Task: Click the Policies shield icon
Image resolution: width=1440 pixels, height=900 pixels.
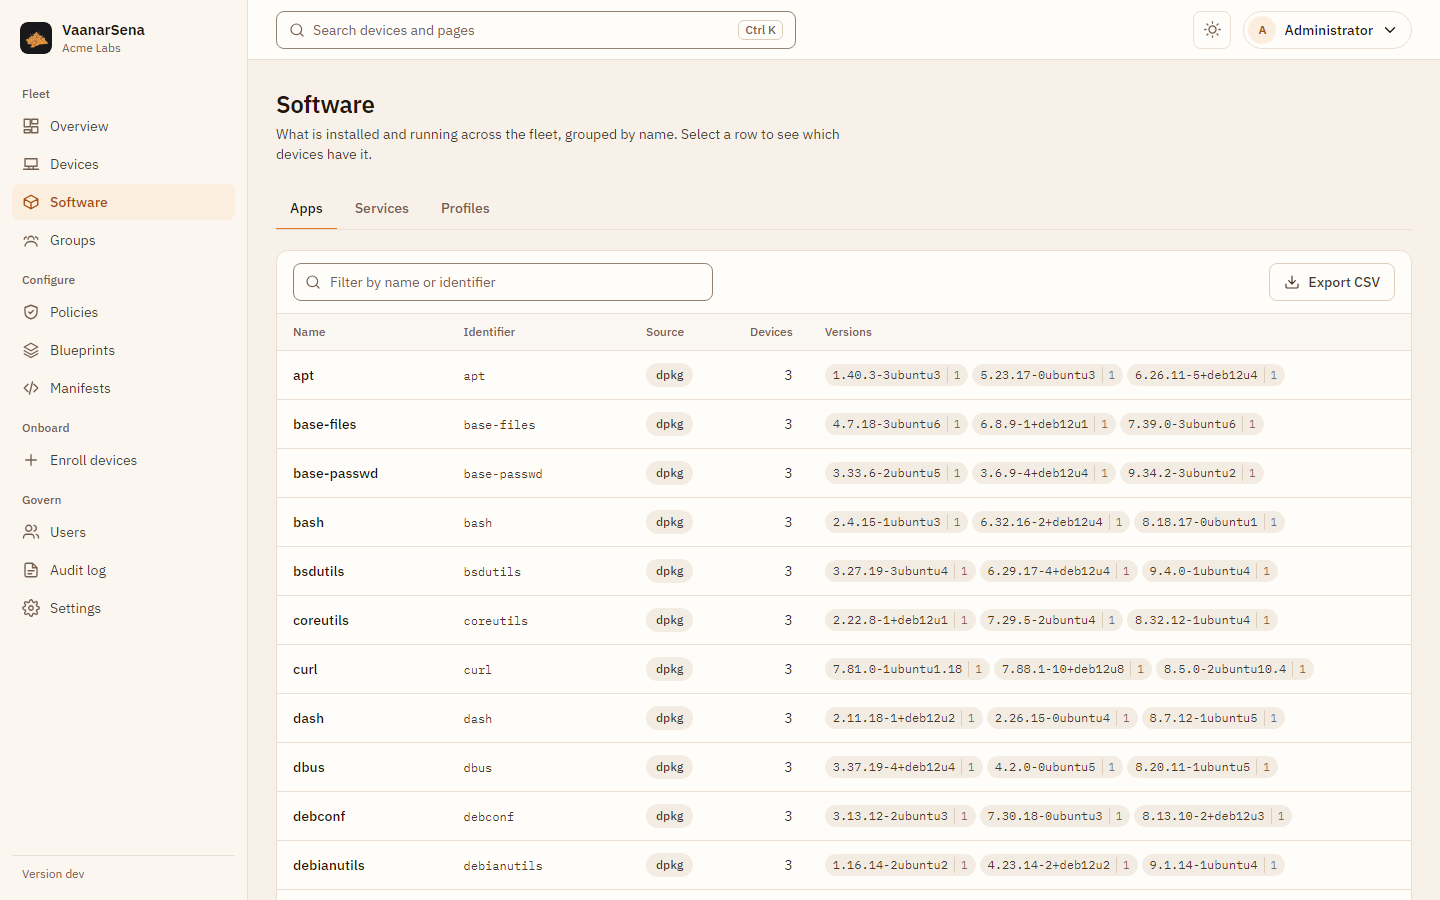Action: click(x=31, y=312)
